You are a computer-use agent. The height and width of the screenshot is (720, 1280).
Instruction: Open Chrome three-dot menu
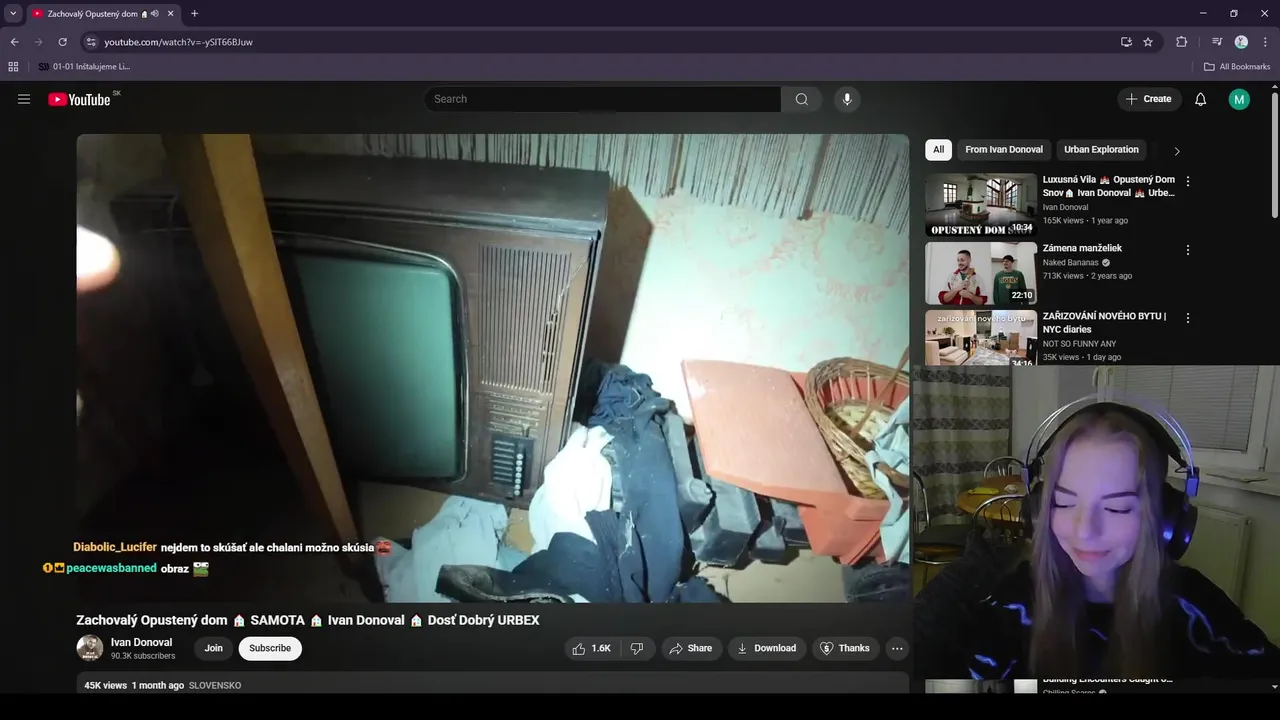click(x=1265, y=42)
